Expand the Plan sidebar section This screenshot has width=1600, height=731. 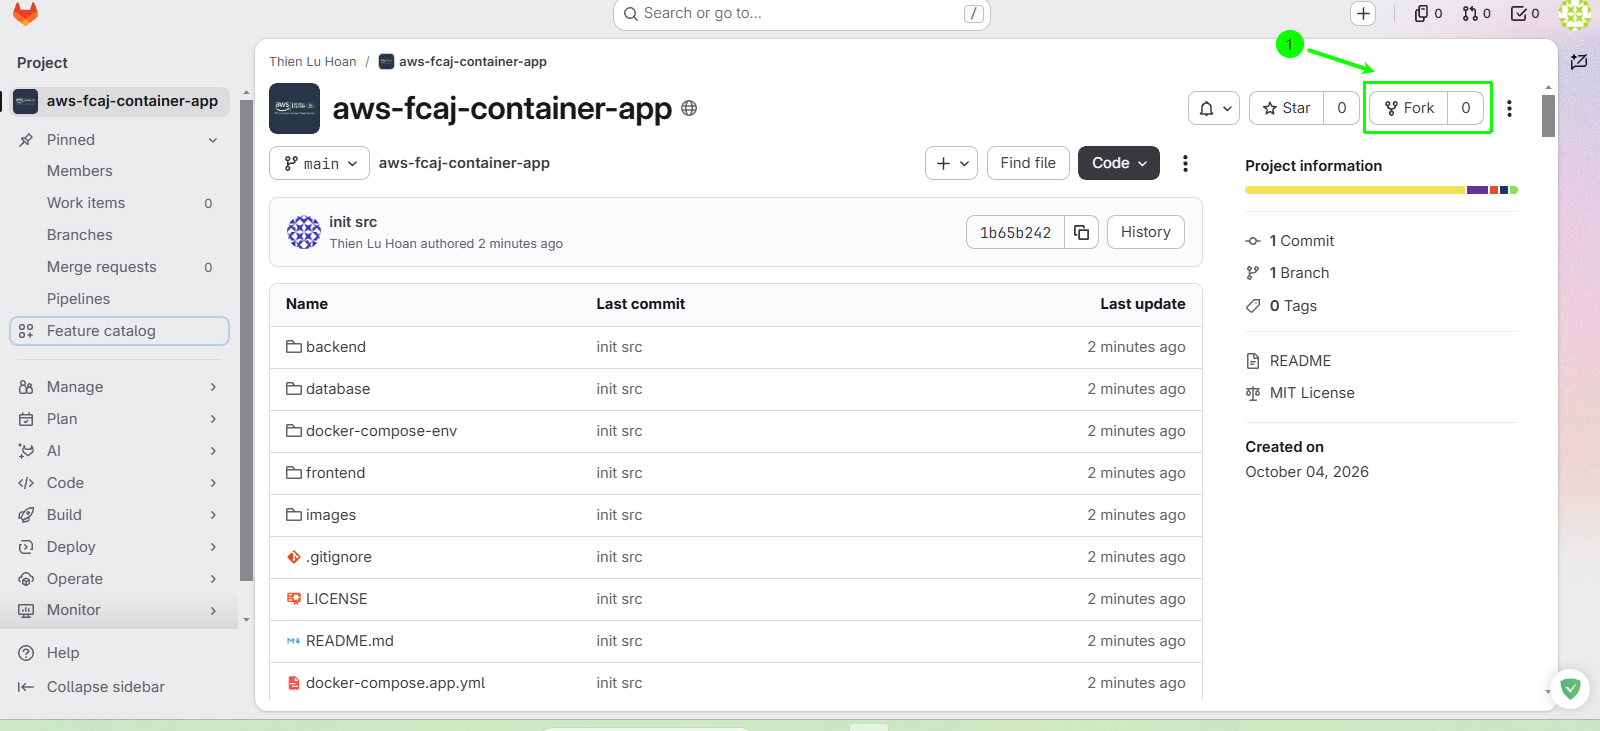[x=119, y=419]
